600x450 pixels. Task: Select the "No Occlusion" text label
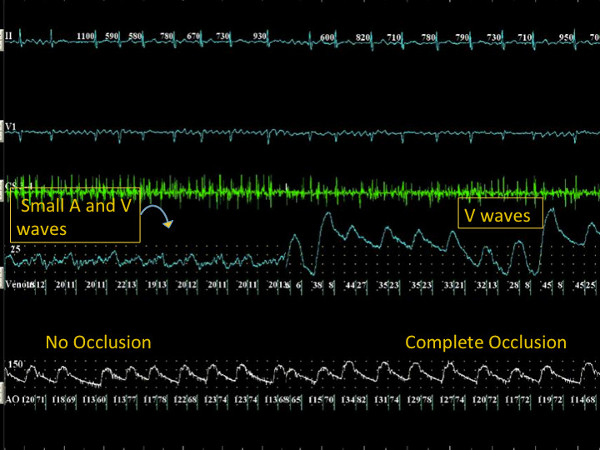click(98, 342)
